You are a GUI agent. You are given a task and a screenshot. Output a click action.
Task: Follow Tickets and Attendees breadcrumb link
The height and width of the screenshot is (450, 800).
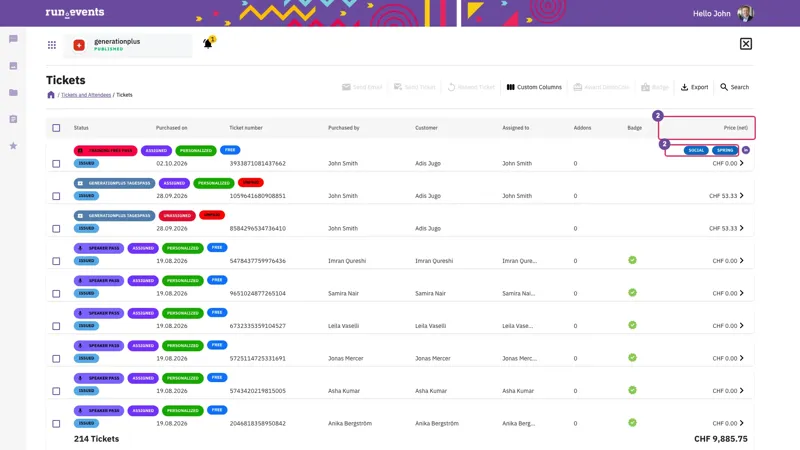[x=86, y=95]
